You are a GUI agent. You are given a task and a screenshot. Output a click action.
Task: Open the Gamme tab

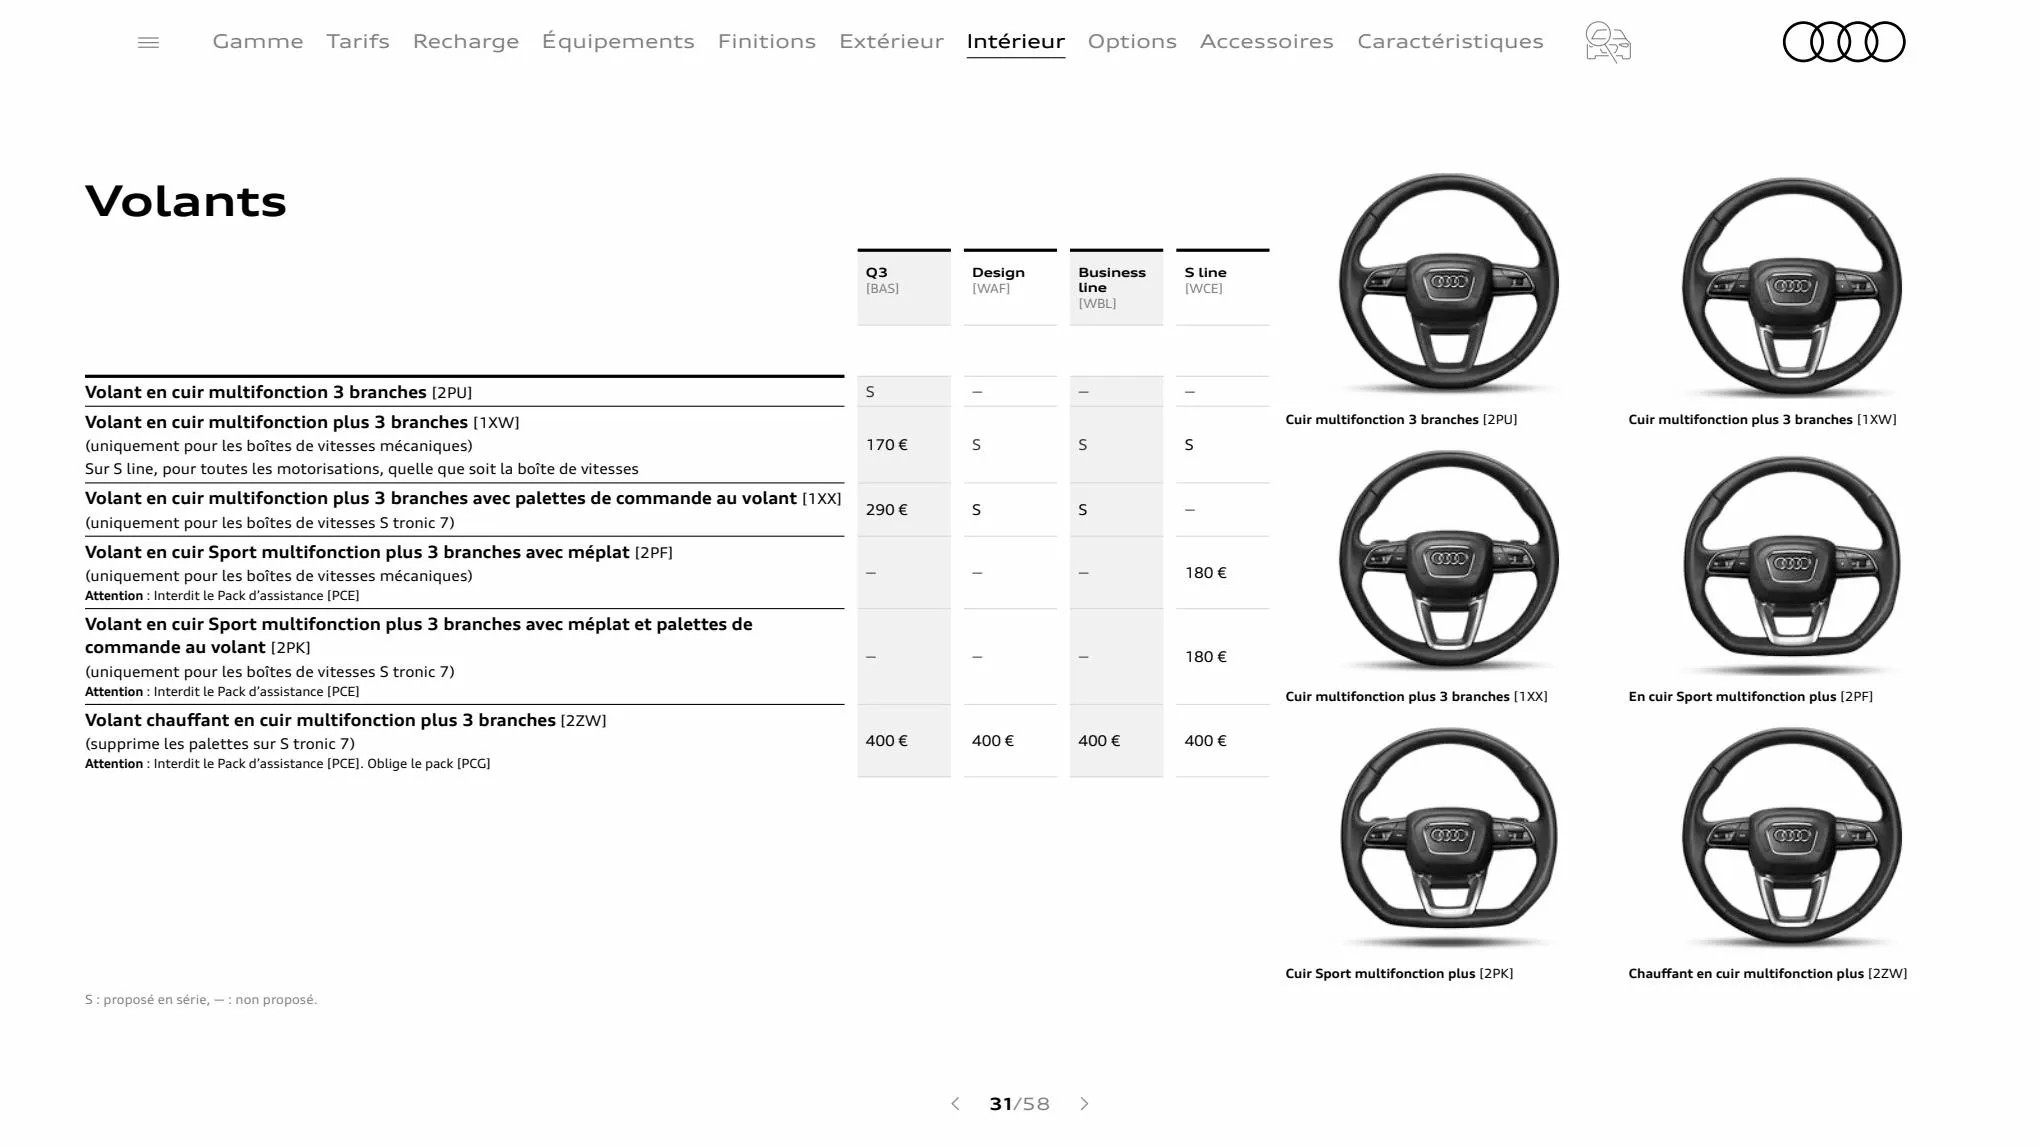point(258,41)
